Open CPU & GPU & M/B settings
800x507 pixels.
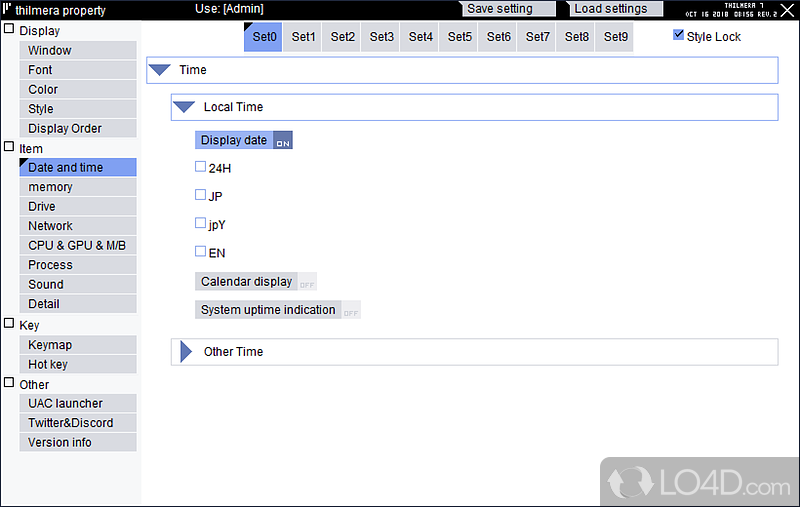pos(78,245)
